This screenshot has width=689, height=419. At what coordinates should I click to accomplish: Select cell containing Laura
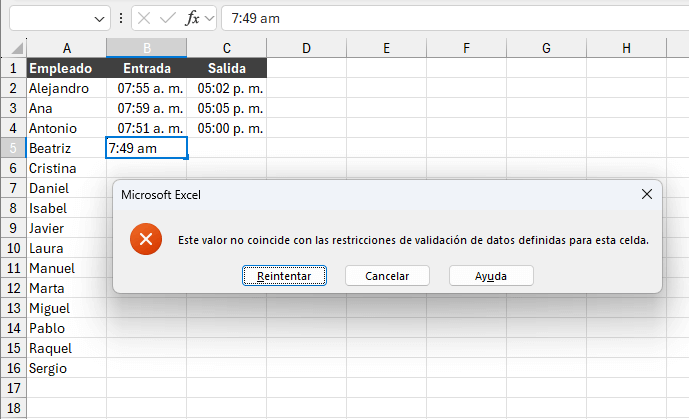pos(66,248)
